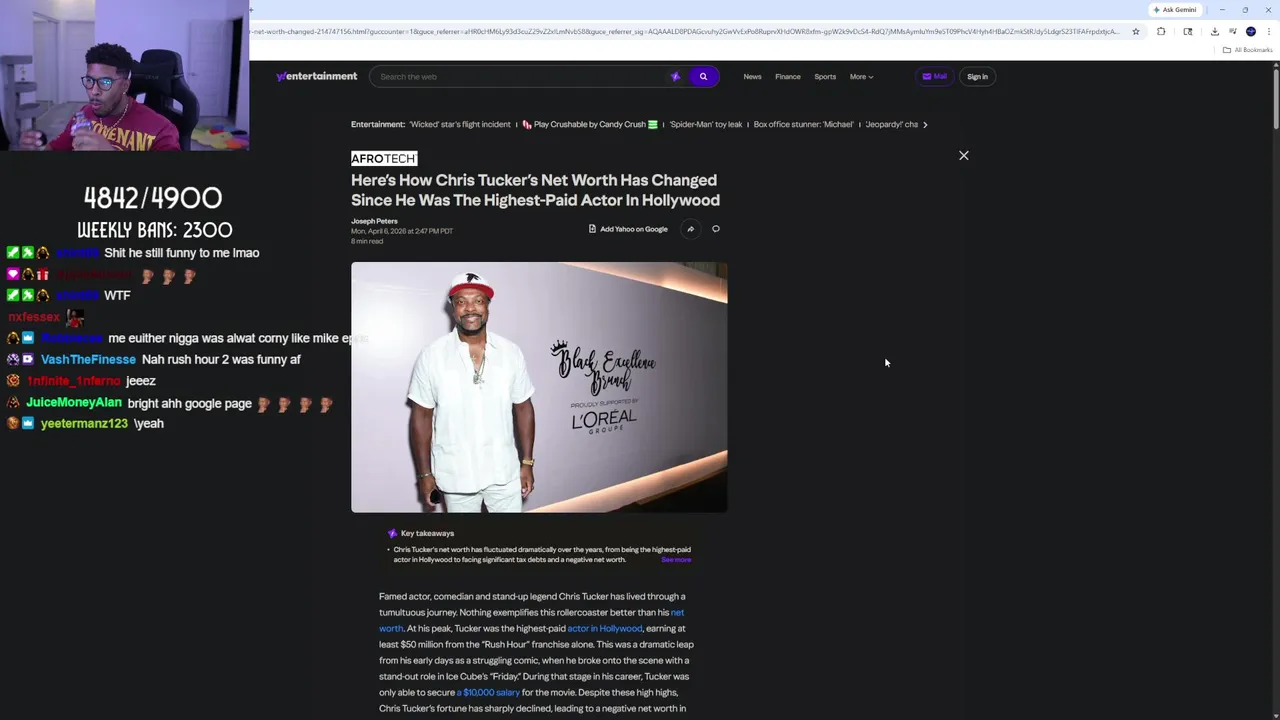
Task: Advance trending headlines with right chevron
Action: click(925, 124)
